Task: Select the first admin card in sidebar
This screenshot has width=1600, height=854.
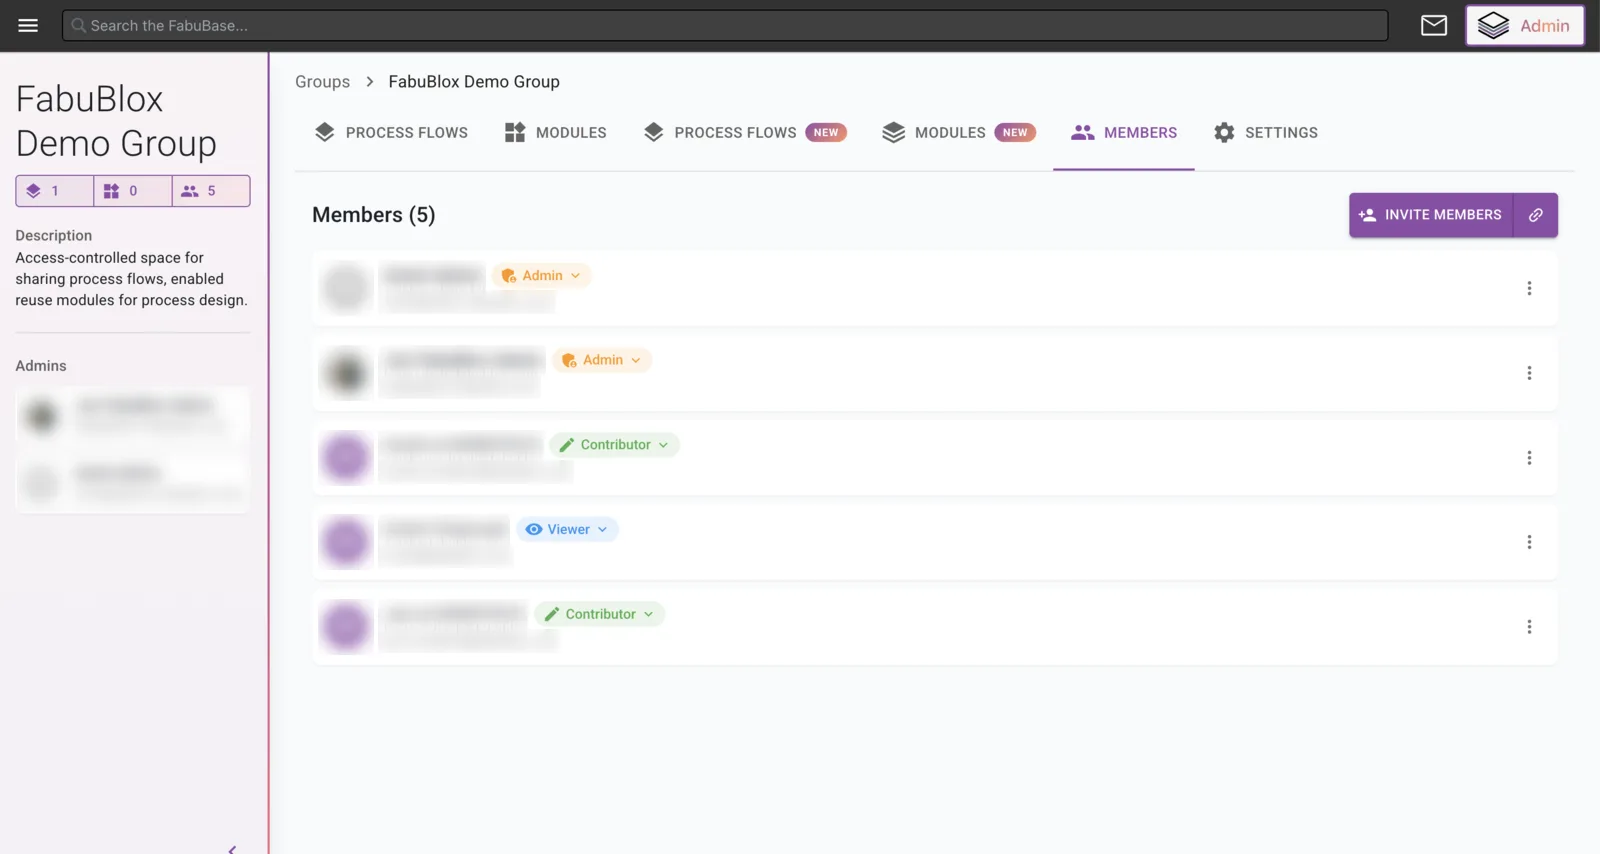Action: [133, 417]
